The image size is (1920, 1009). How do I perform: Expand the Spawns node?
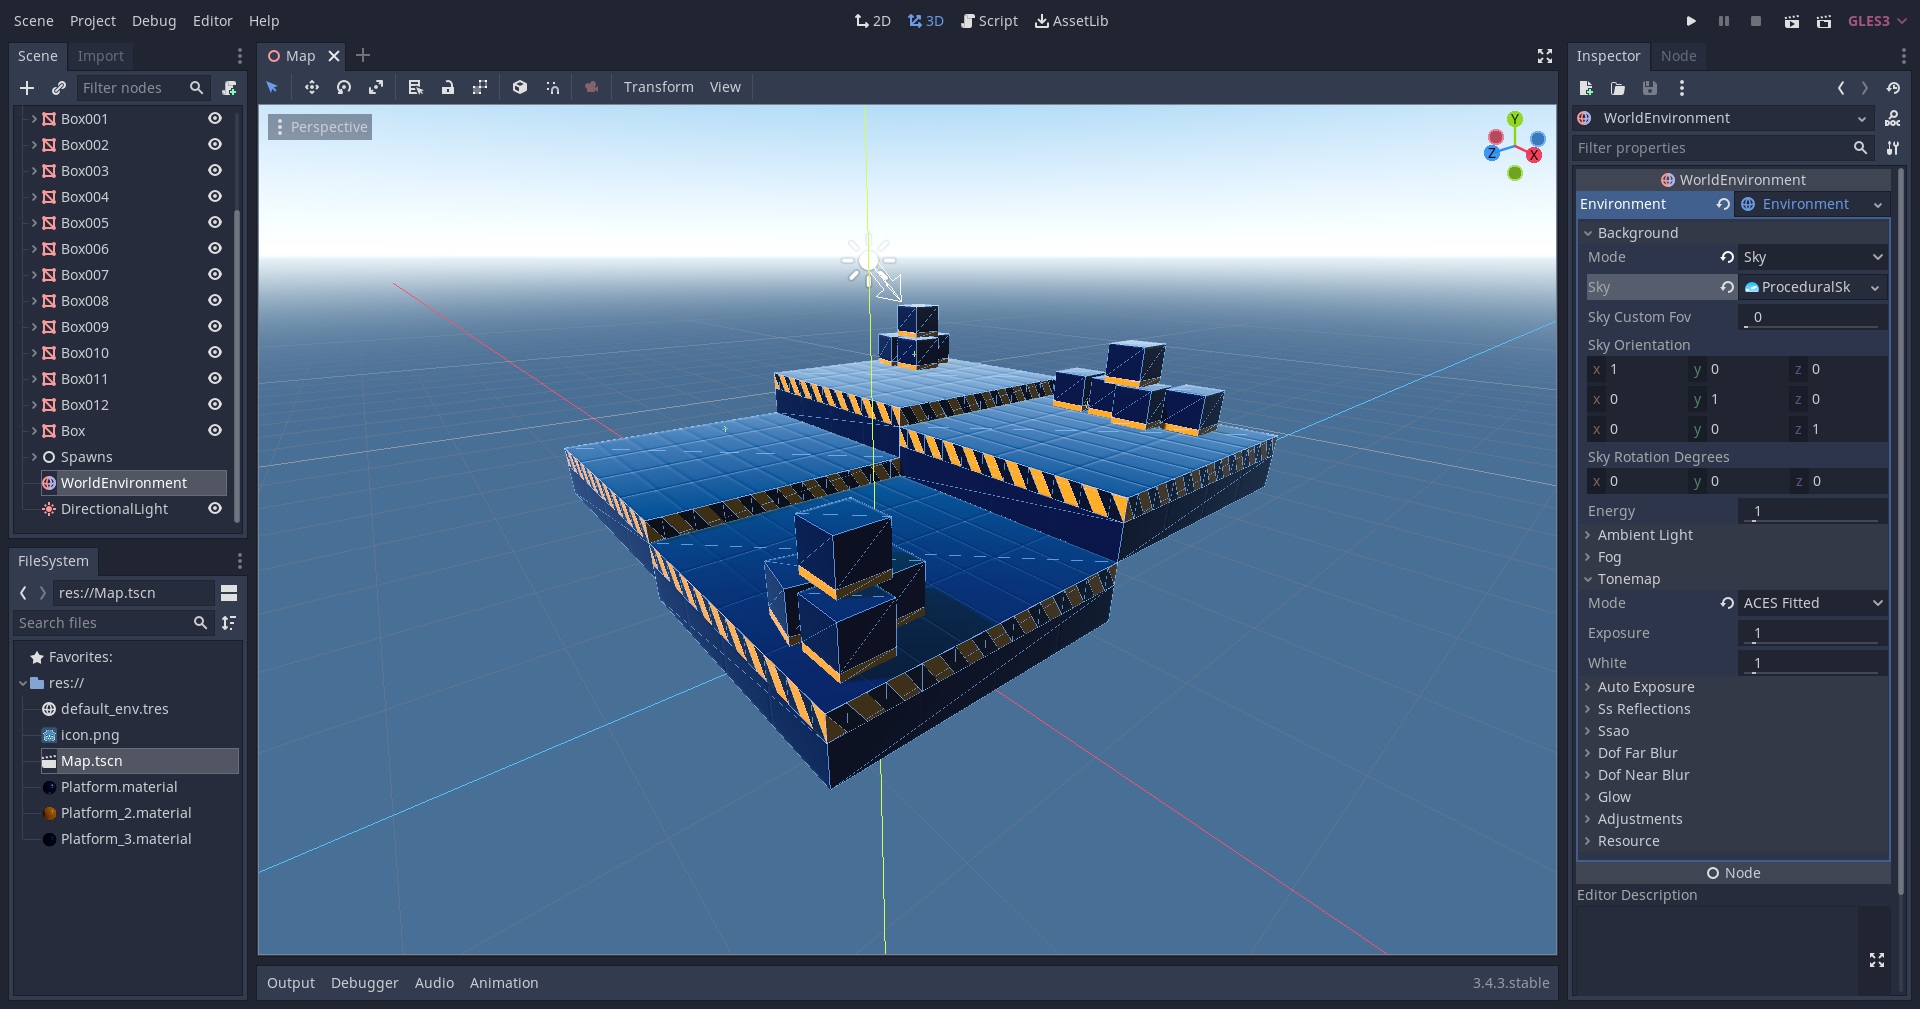tap(34, 457)
